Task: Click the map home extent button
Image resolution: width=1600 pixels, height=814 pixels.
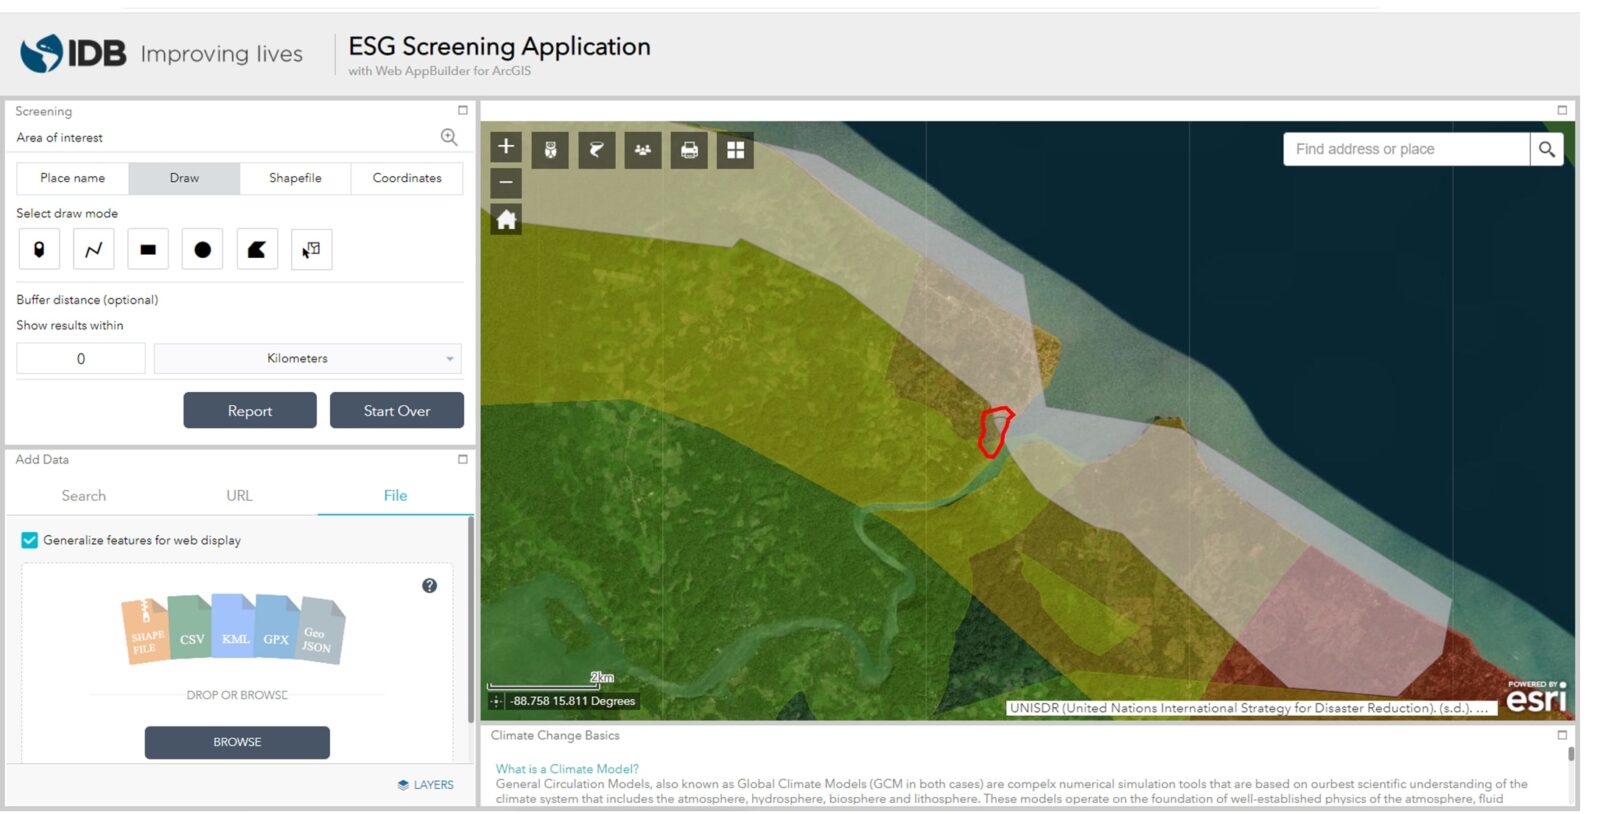Action: point(506,219)
